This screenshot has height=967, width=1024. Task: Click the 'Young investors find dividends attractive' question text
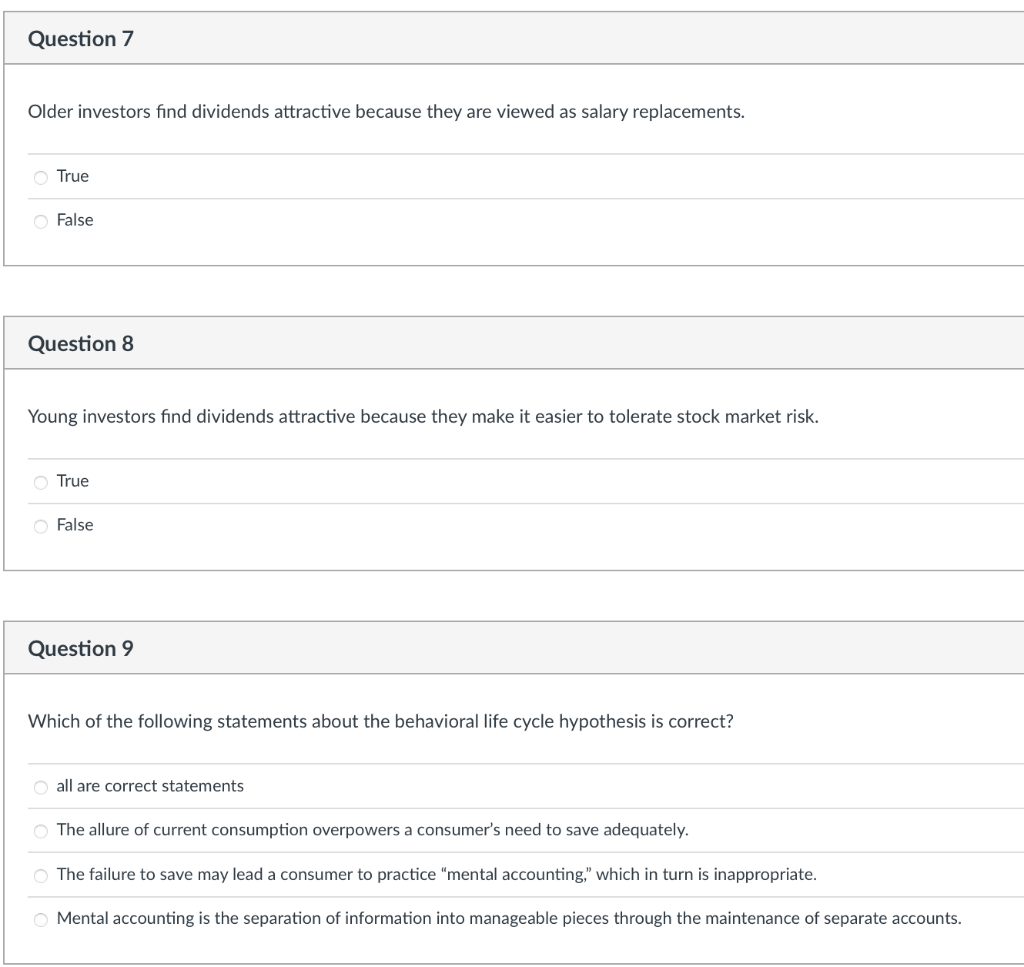(423, 417)
